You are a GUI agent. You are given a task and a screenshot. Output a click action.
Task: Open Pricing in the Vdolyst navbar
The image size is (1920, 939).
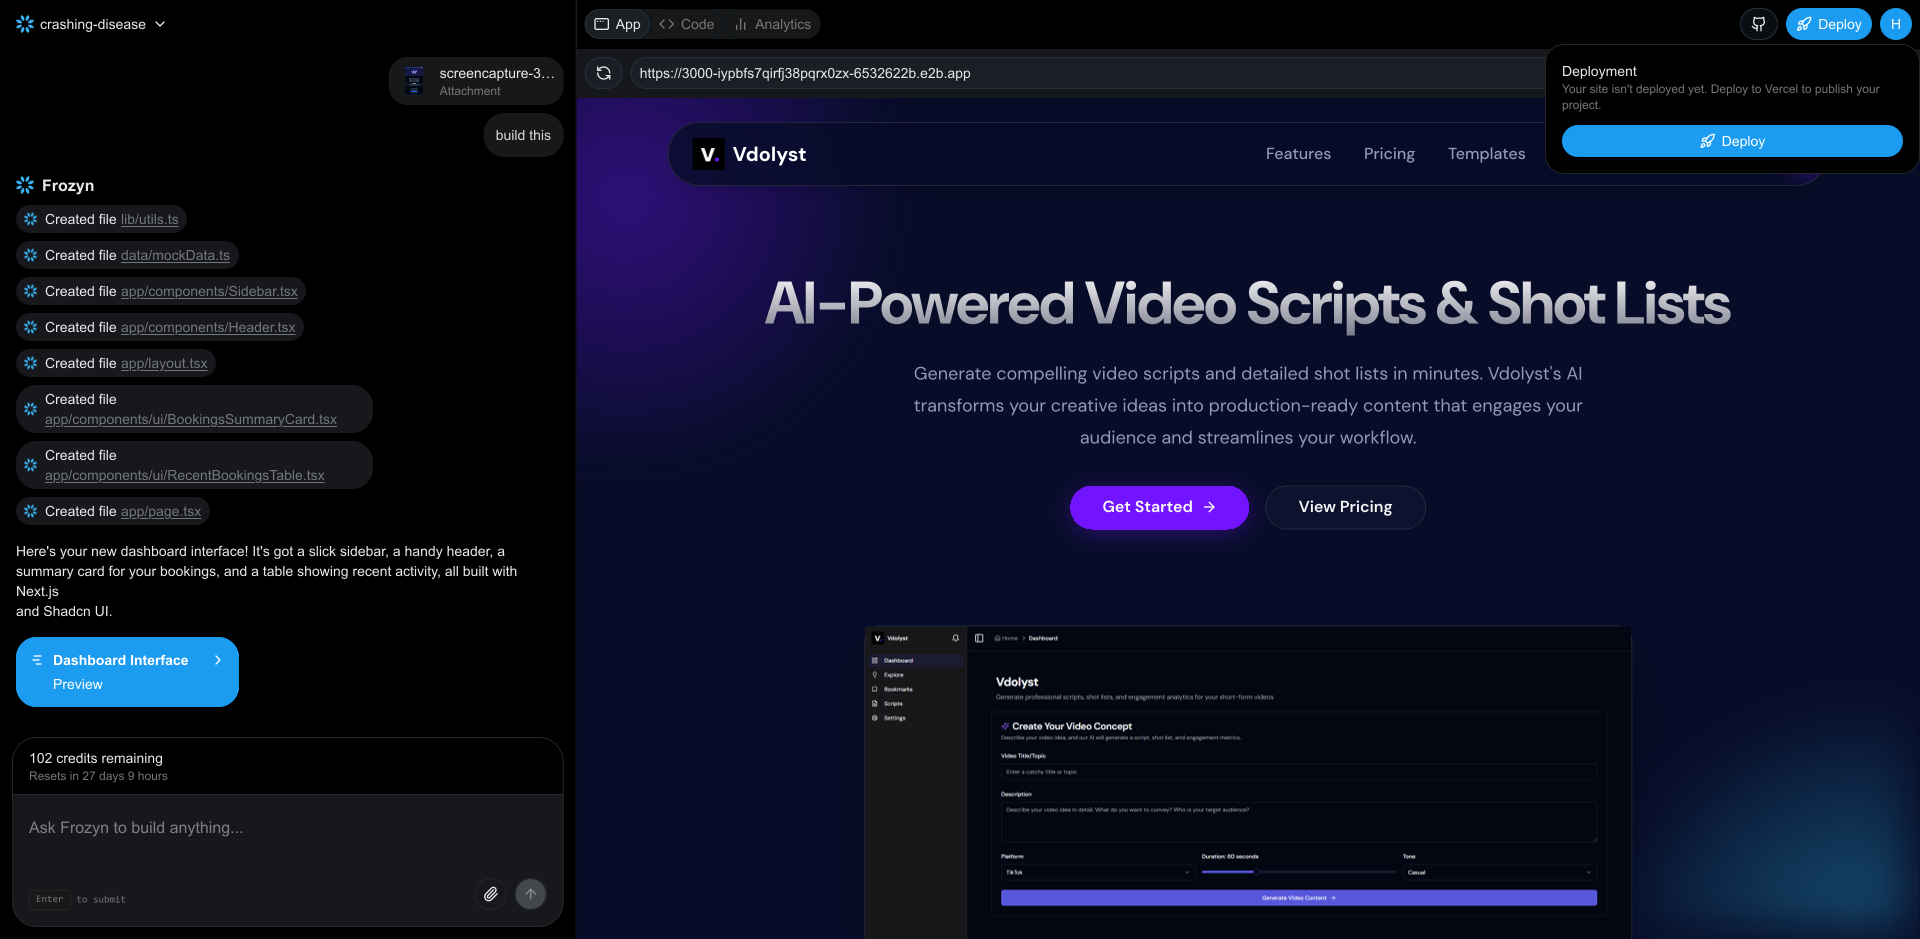[1389, 154]
